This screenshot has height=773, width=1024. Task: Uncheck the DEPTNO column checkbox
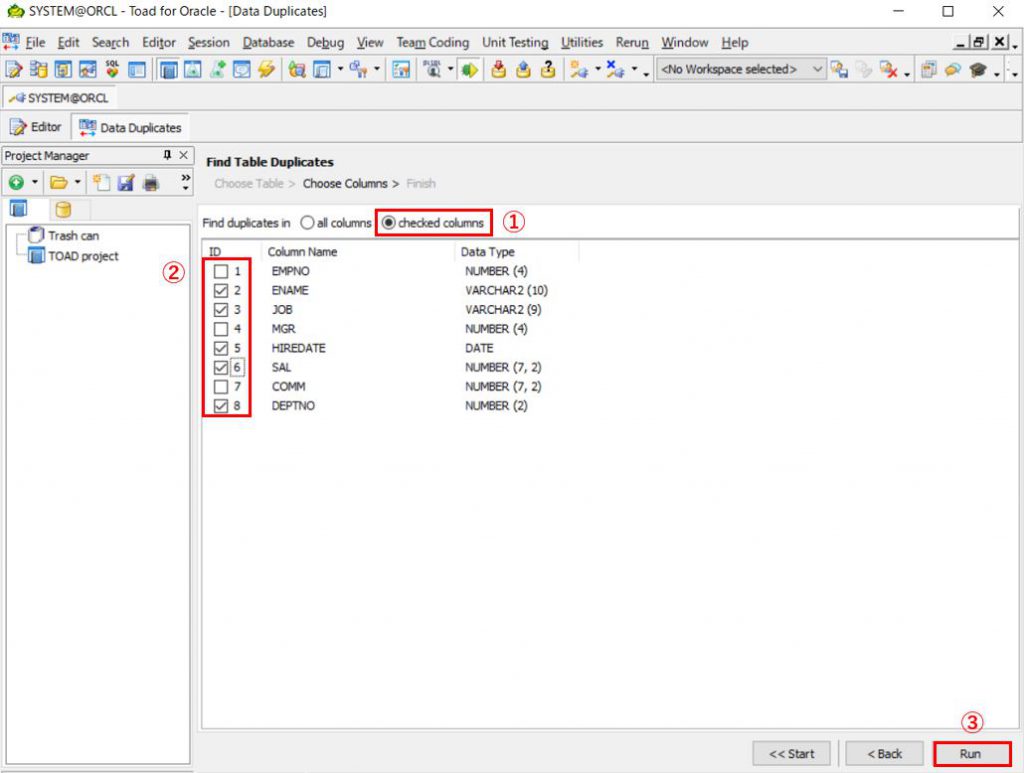pyautogui.click(x=221, y=406)
